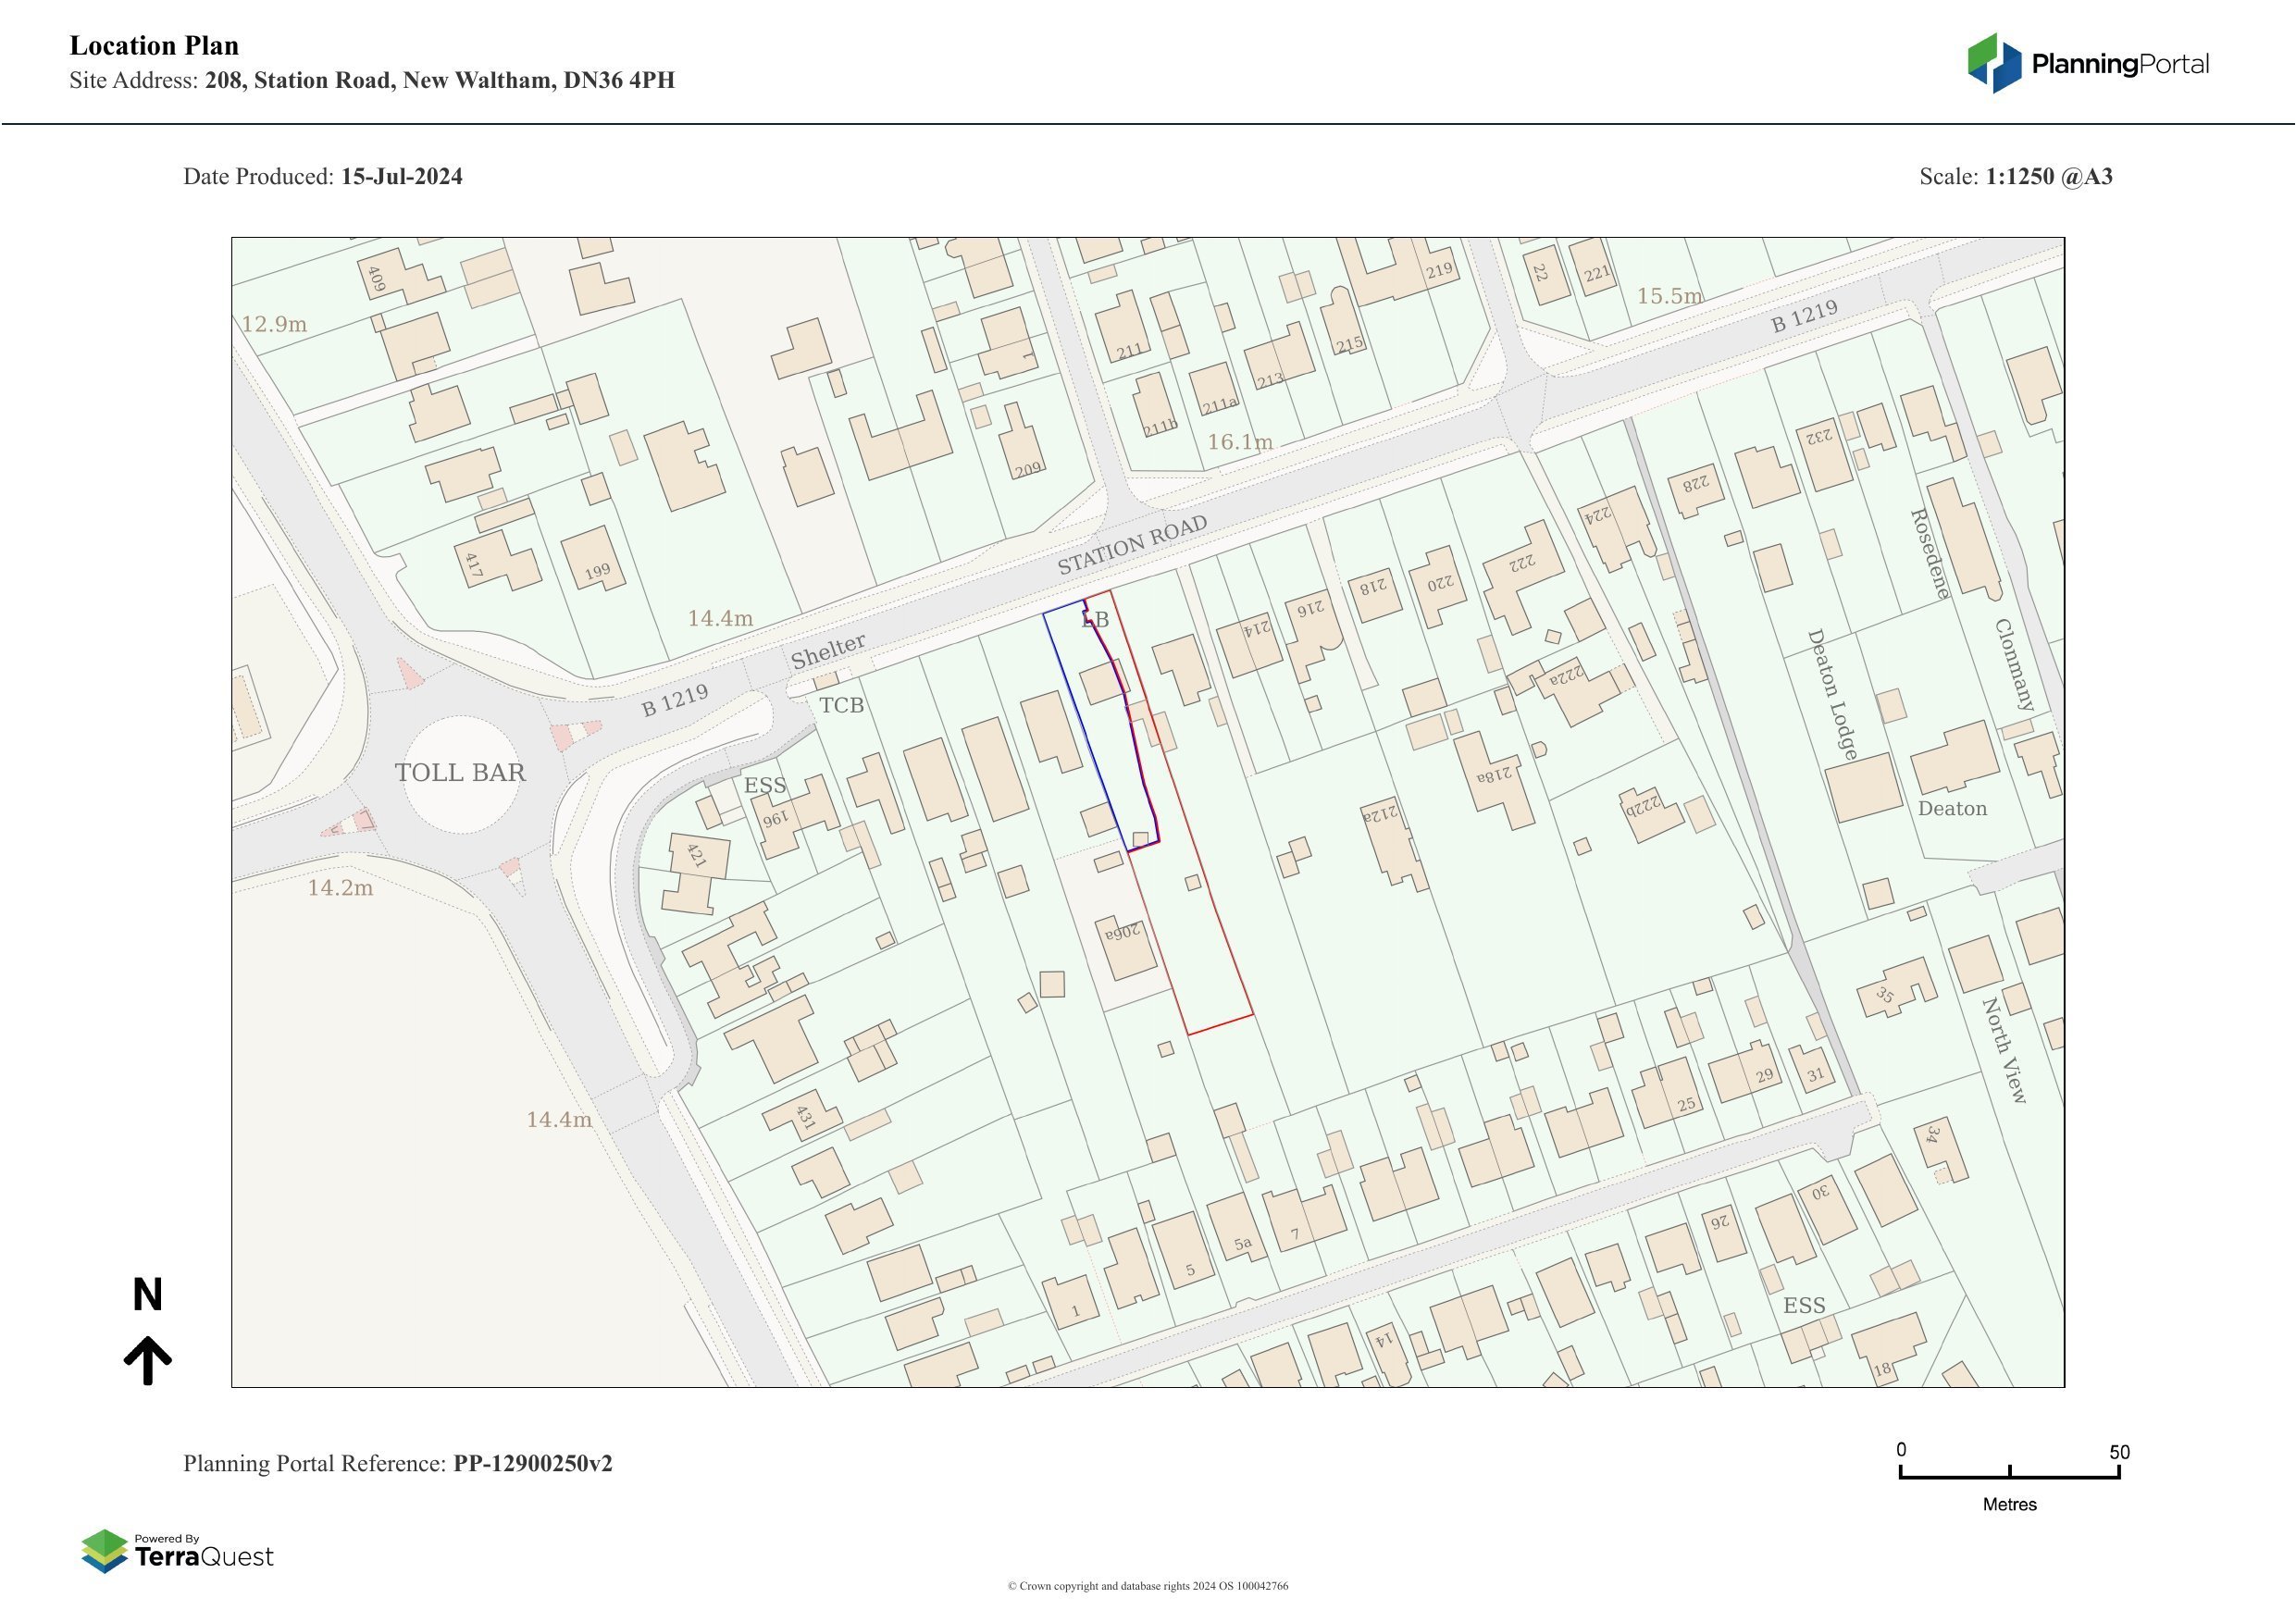Viewport: 2296px width, 1623px height.
Task: Click the Planning Portal Reference number
Action: pos(532,1463)
